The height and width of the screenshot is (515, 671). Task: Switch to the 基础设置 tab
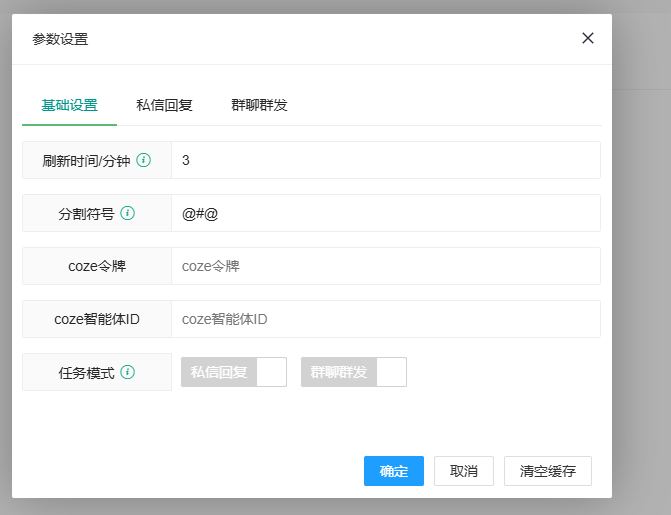69,105
